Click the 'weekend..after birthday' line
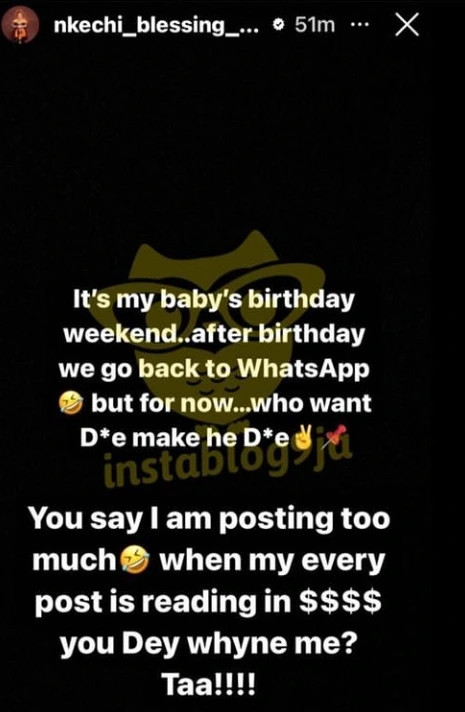465x712 pixels. (214, 335)
